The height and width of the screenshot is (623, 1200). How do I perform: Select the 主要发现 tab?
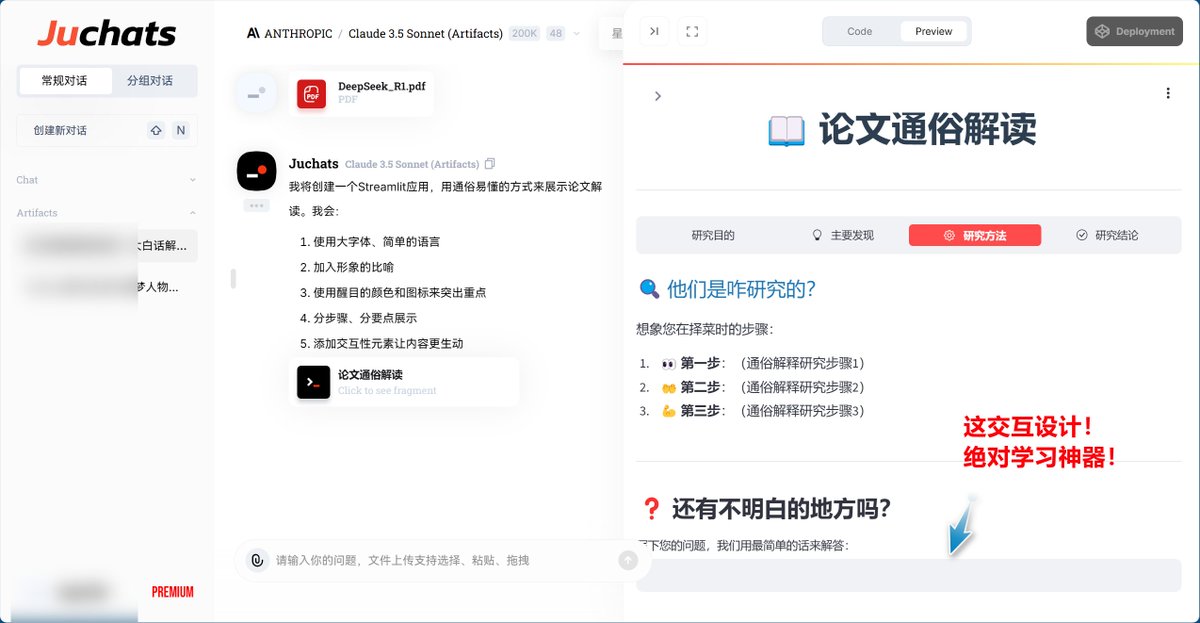click(x=842, y=235)
